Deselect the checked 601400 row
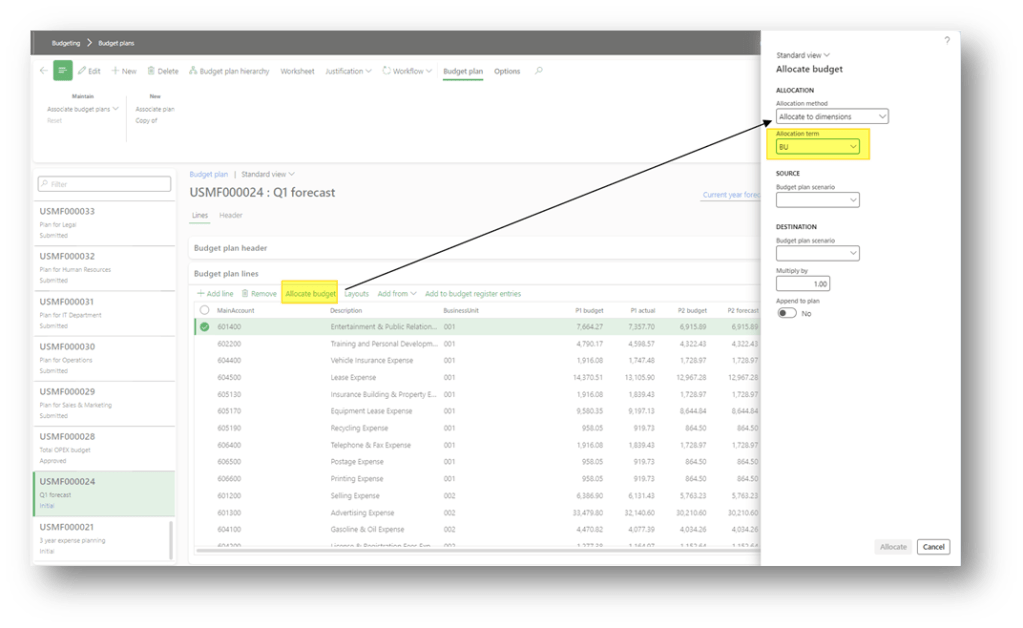 coord(204,326)
